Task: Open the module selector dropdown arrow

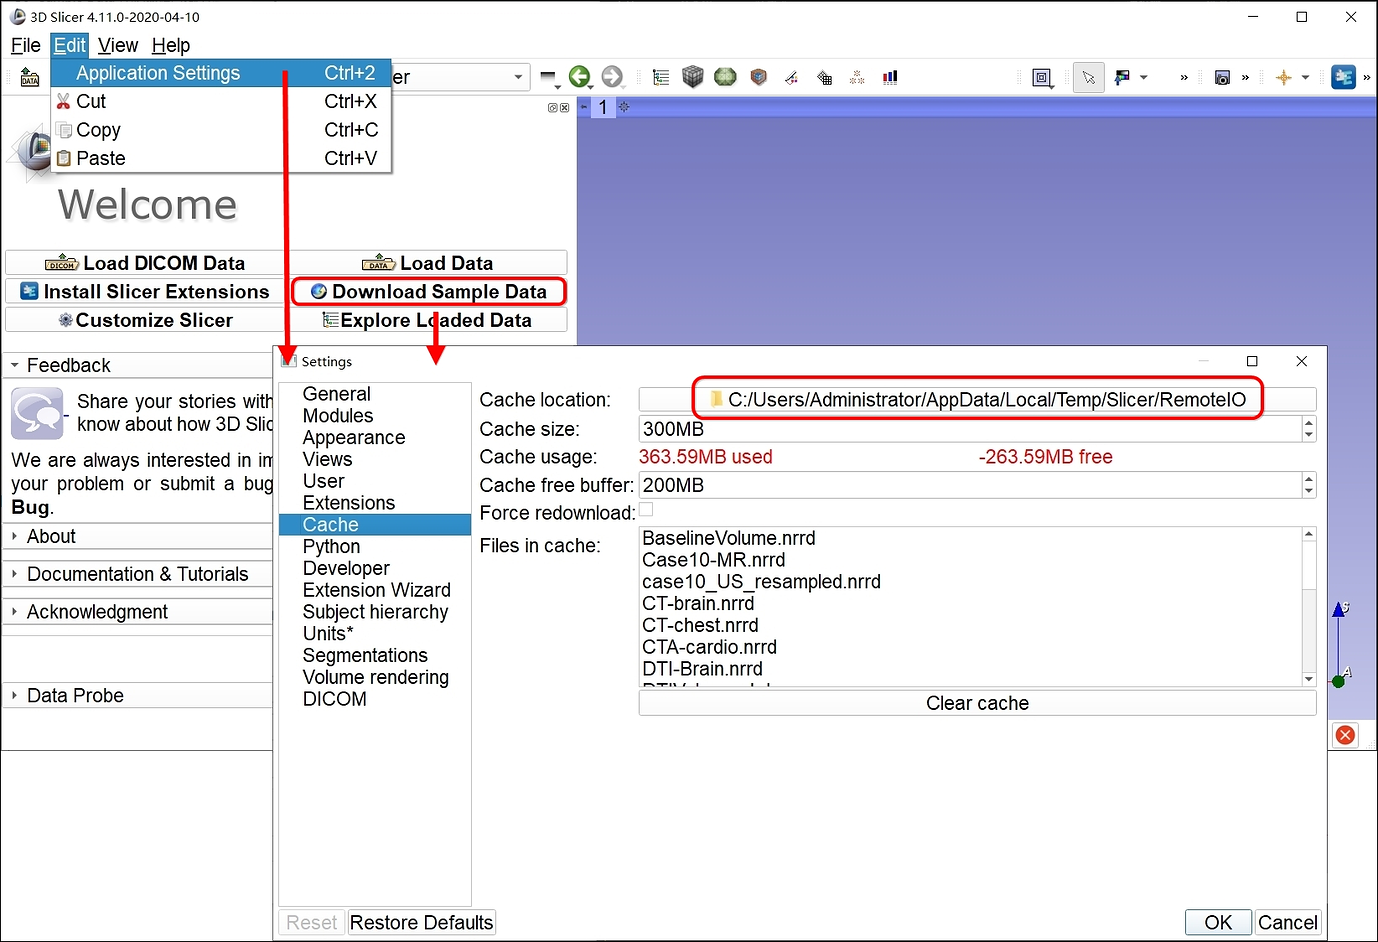Action: 518,77
